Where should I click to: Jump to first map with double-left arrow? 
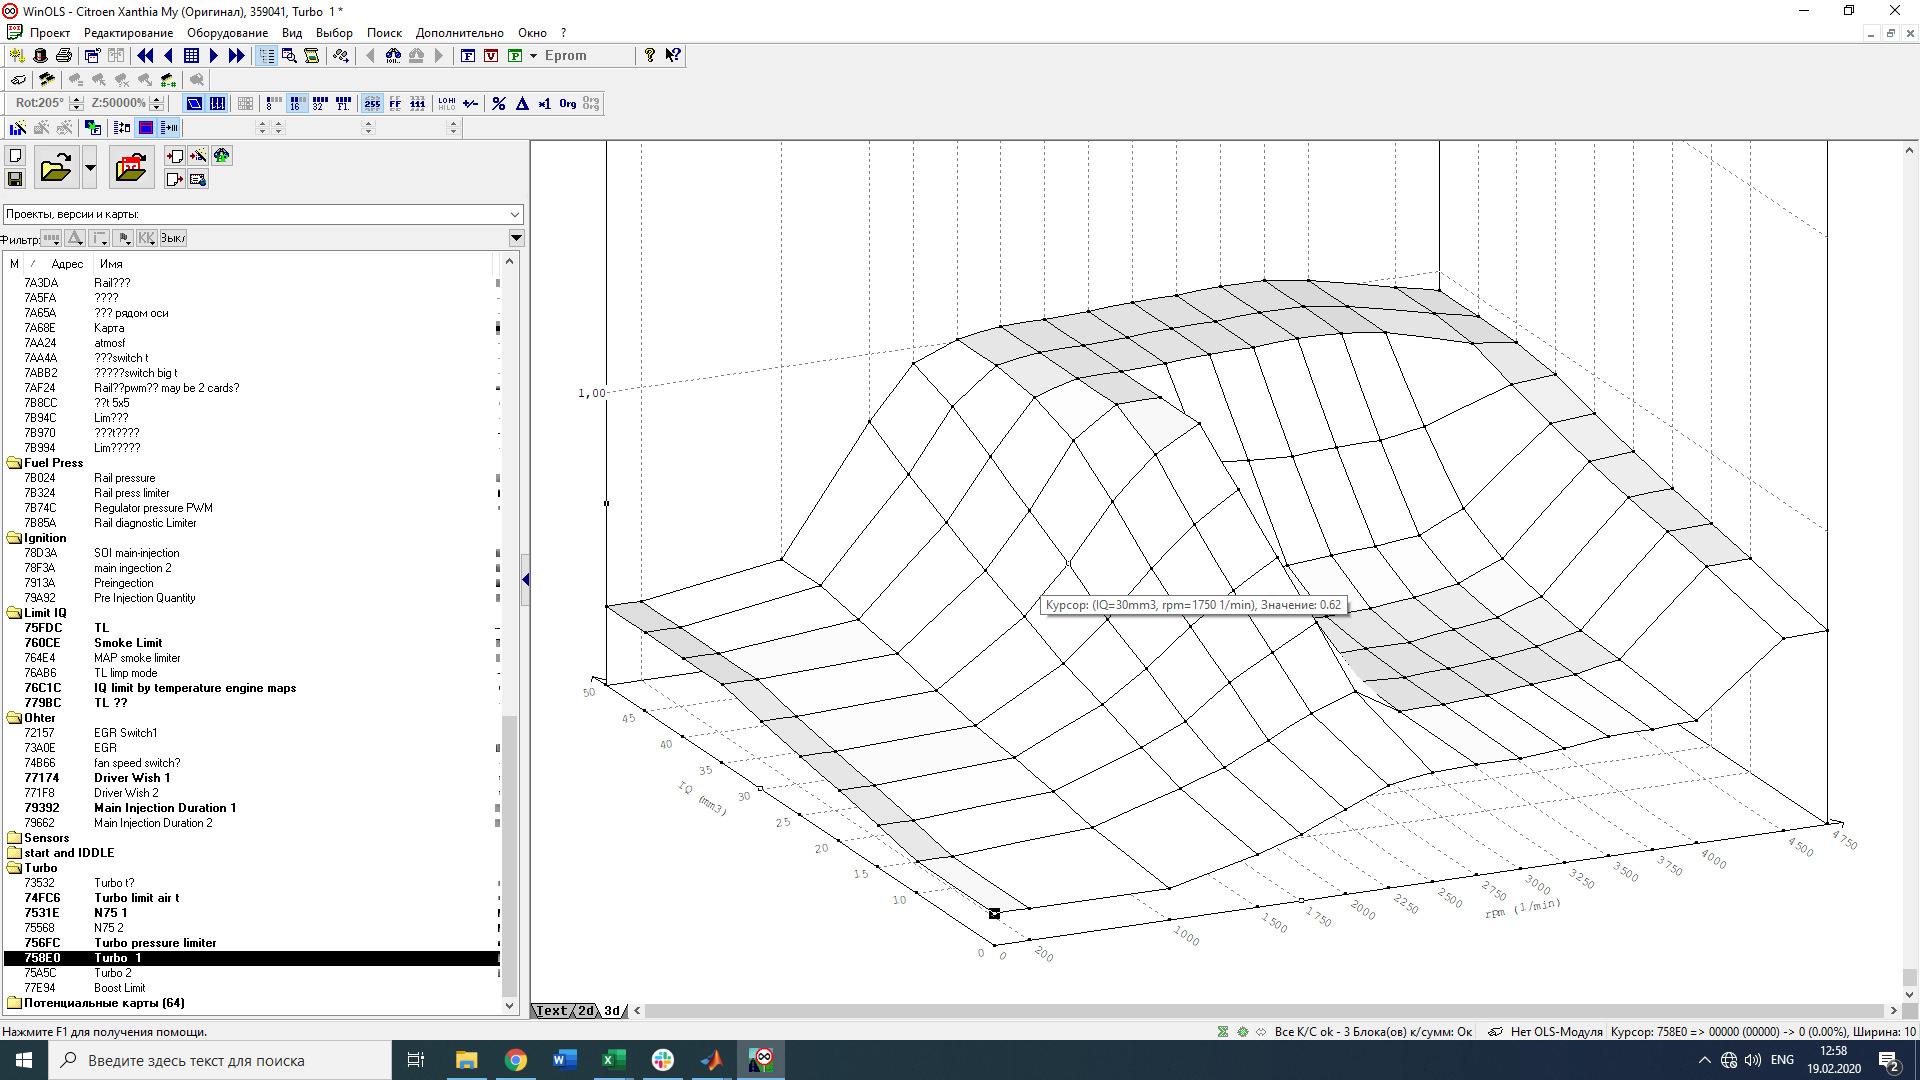click(x=146, y=56)
